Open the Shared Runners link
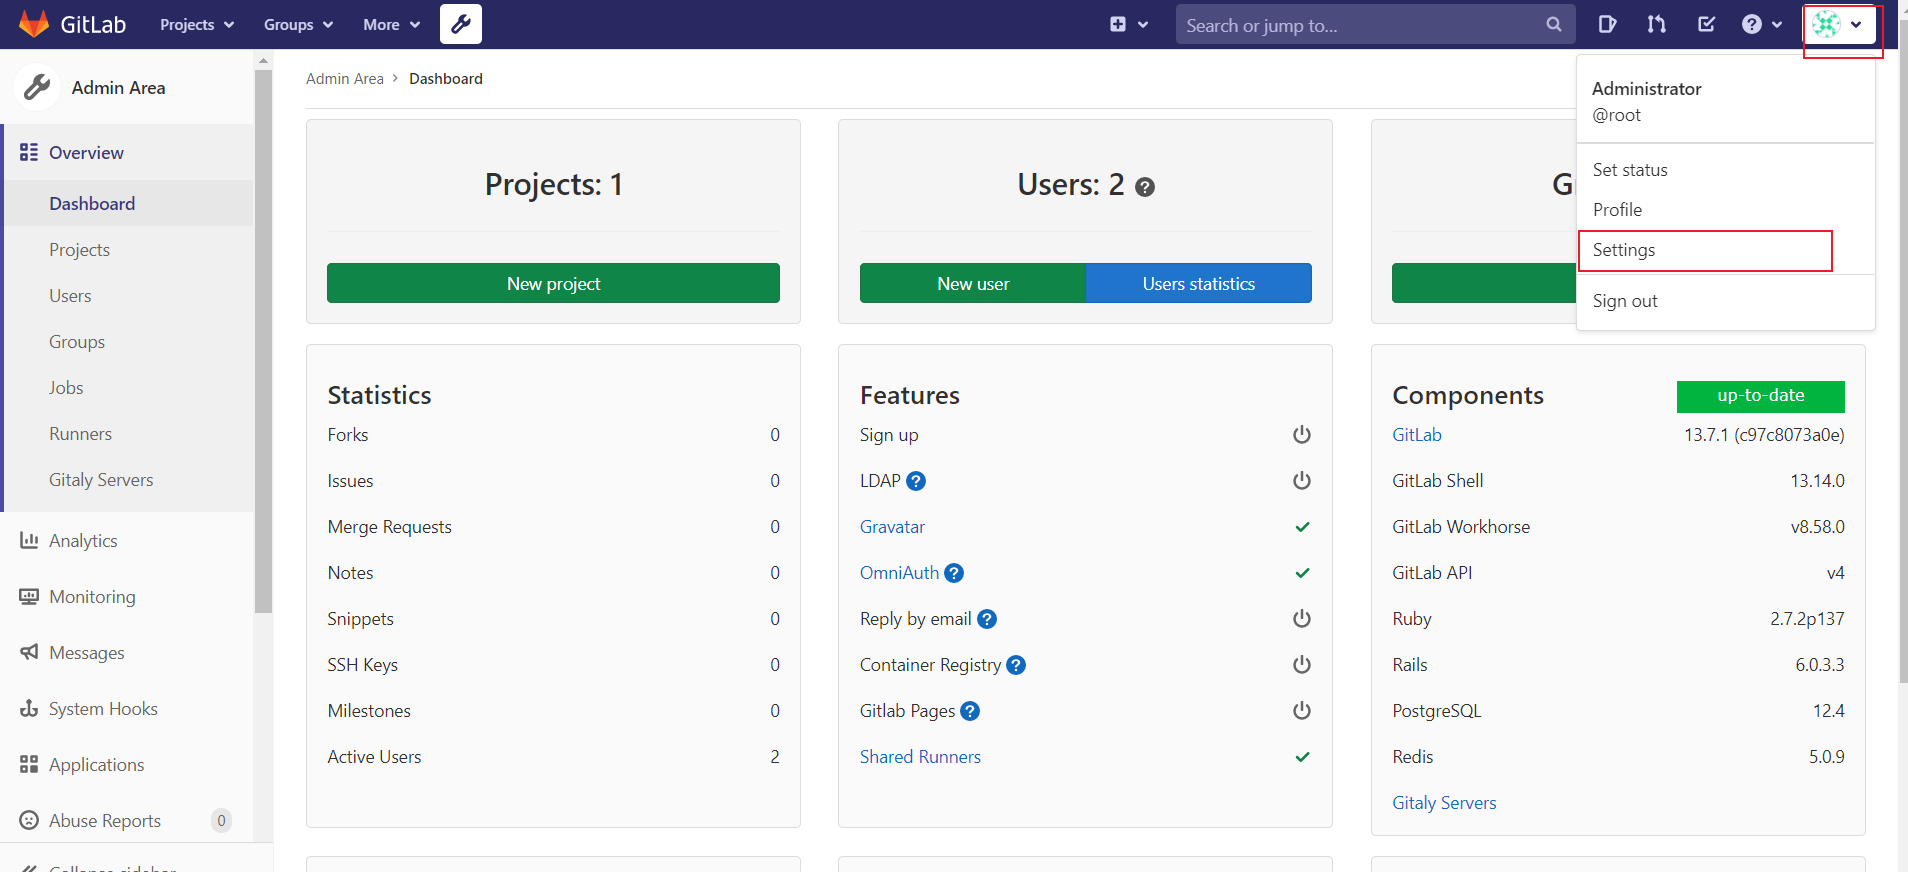This screenshot has width=1908, height=872. (x=920, y=757)
